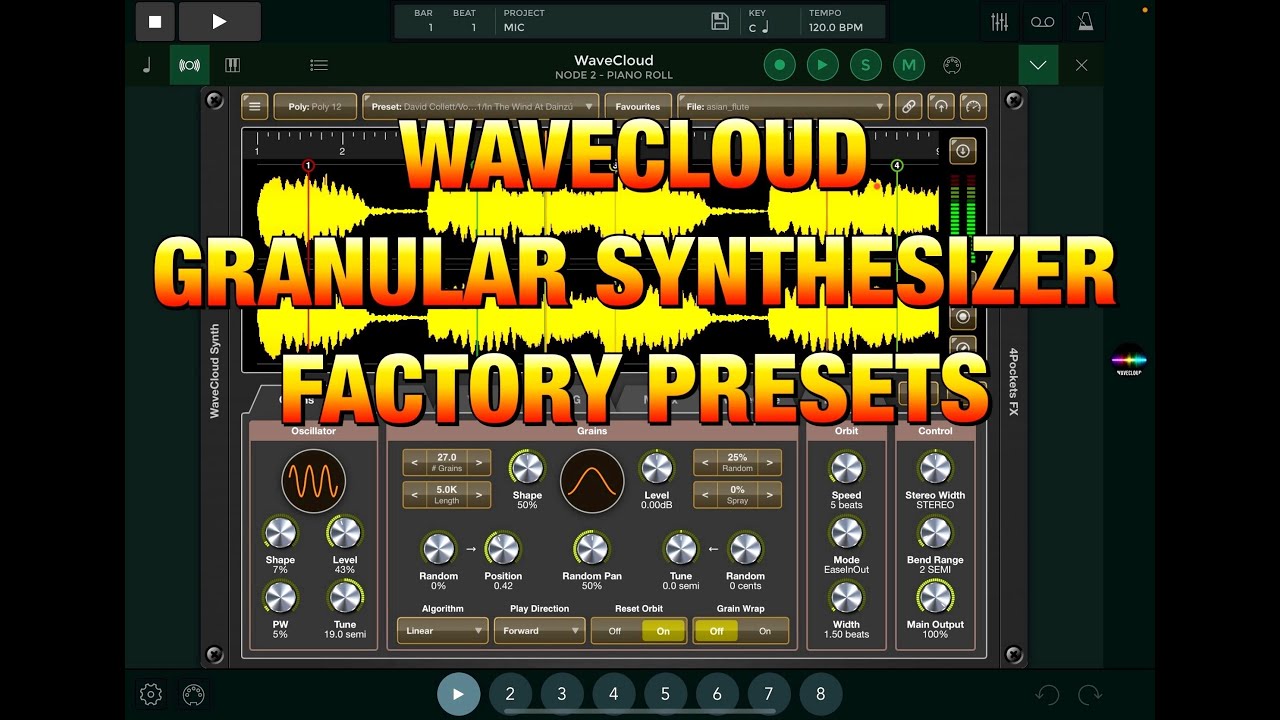Click the Oscillator PW knob
The width and height of the screenshot is (1280, 720).
click(280, 598)
